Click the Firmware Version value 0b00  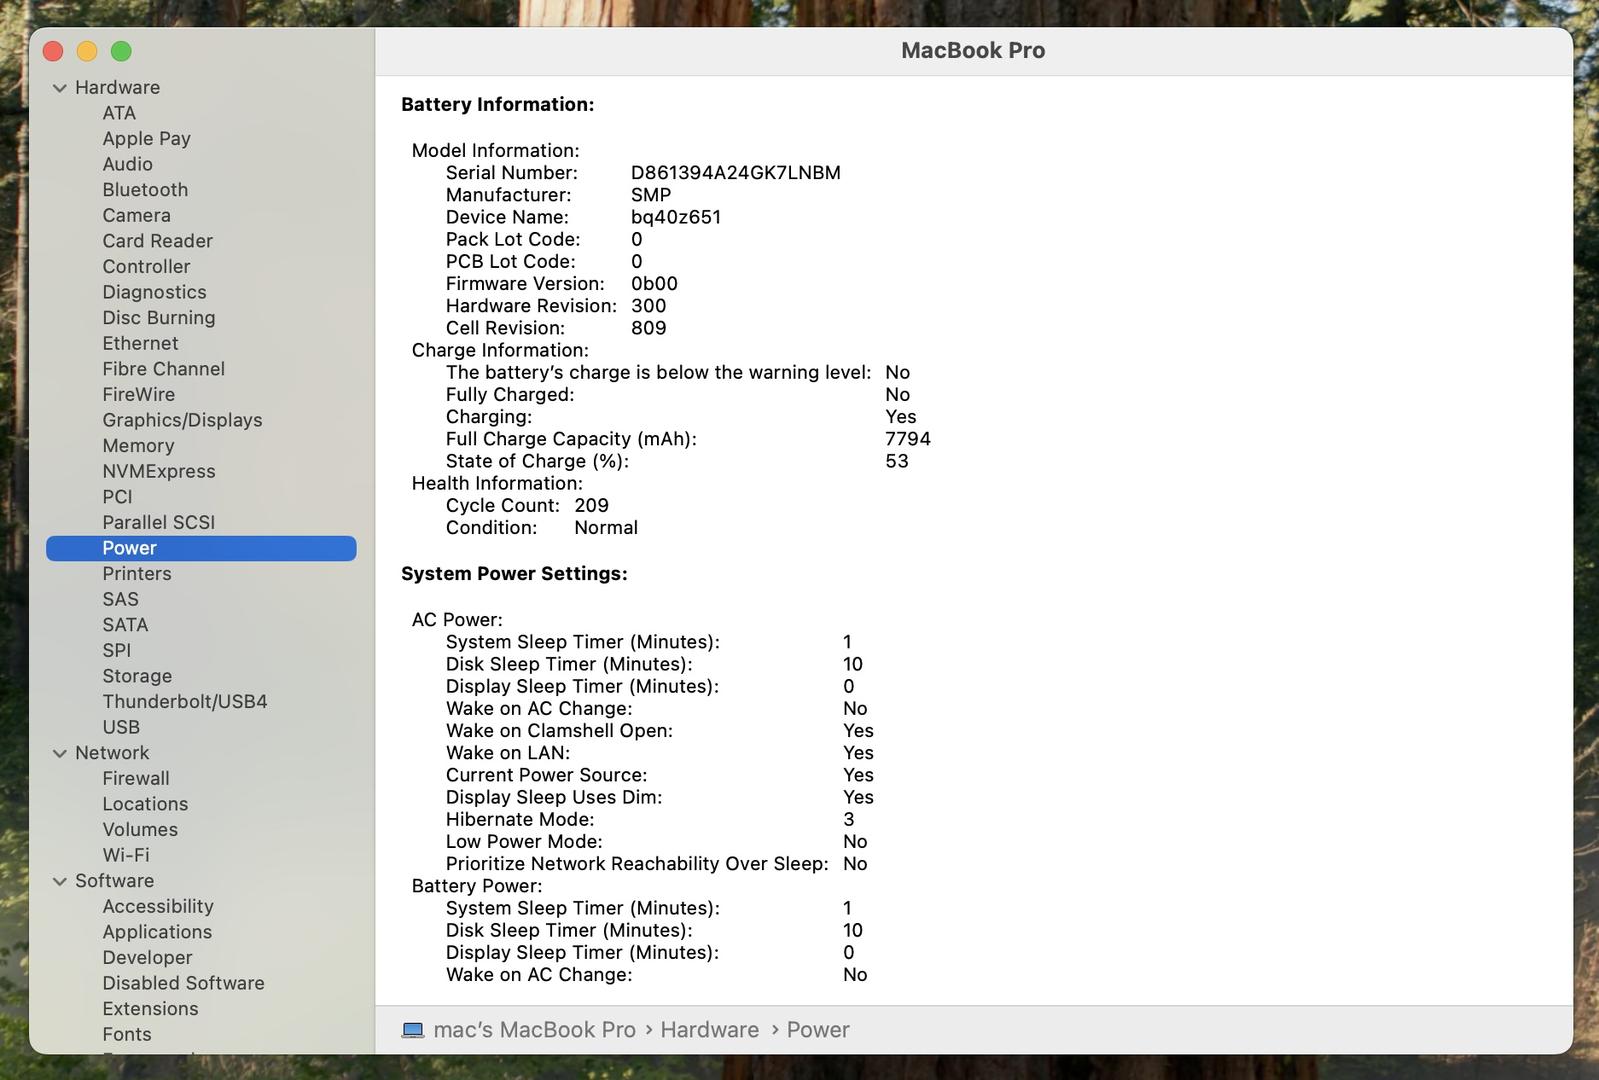[x=654, y=284]
